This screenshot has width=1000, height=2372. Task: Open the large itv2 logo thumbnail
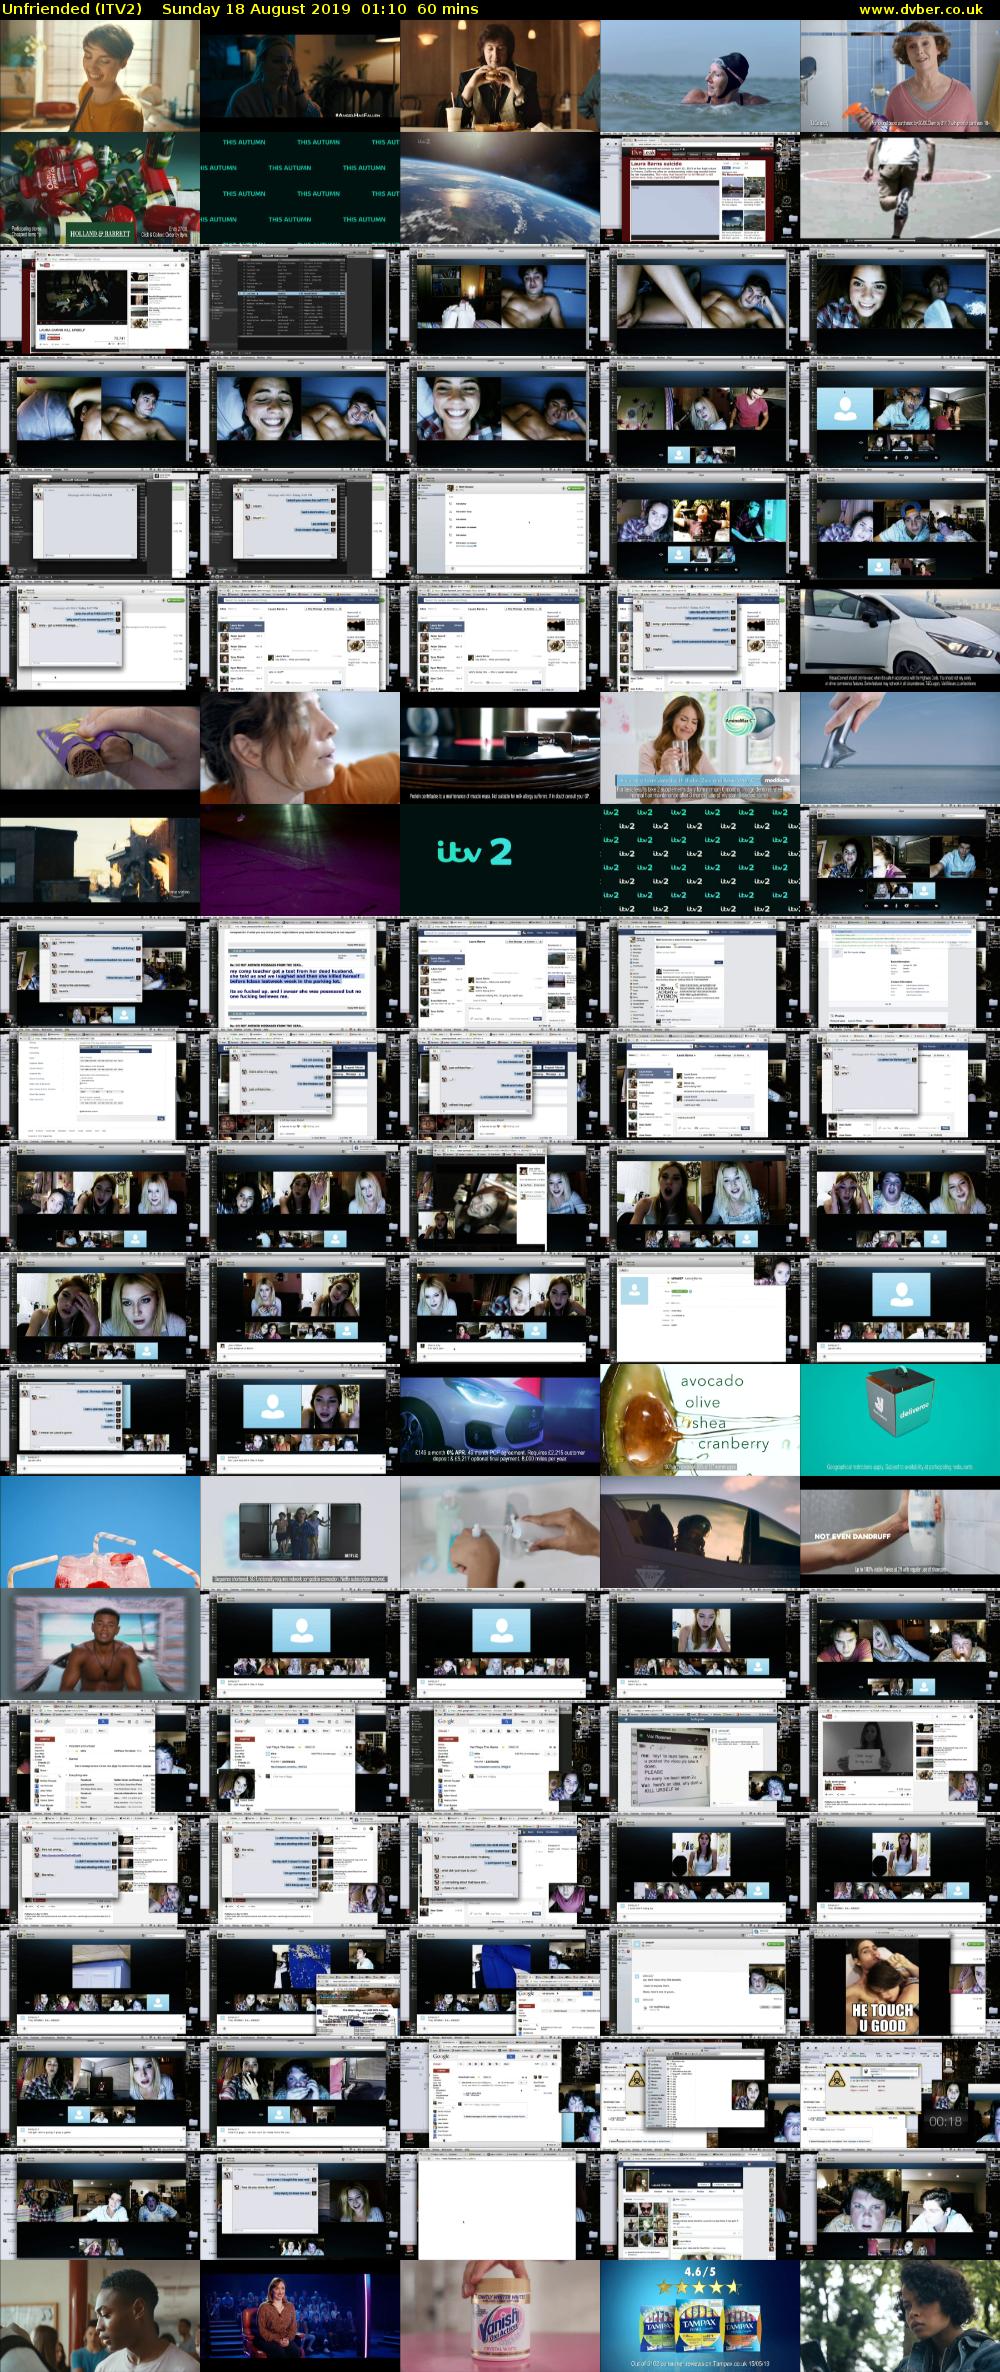pyautogui.click(x=500, y=861)
